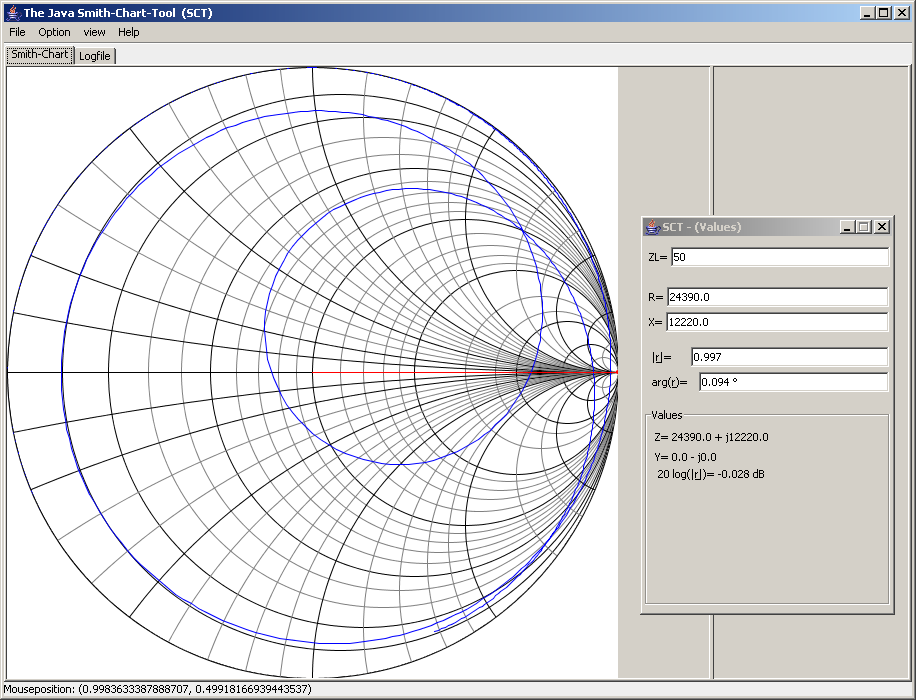Minimize the Java Smith-Chart-Tool main window
This screenshot has height=700, width=916.
868,13
